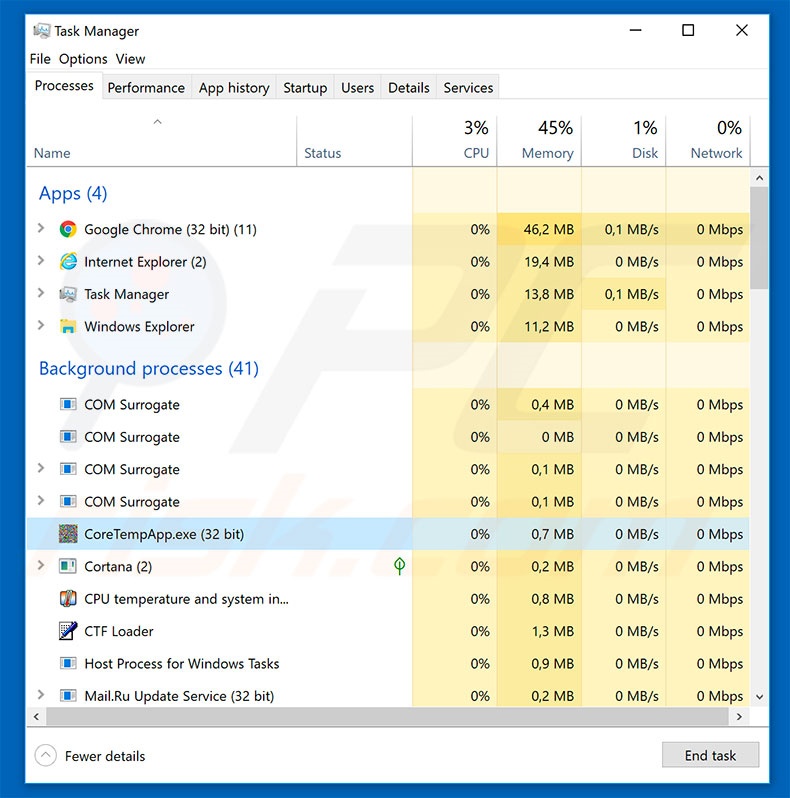Click the Task Manager process icon in Apps
Image resolution: width=790 pixels, height=798 pixels.
pyautogui.click(x=68, y=294)
